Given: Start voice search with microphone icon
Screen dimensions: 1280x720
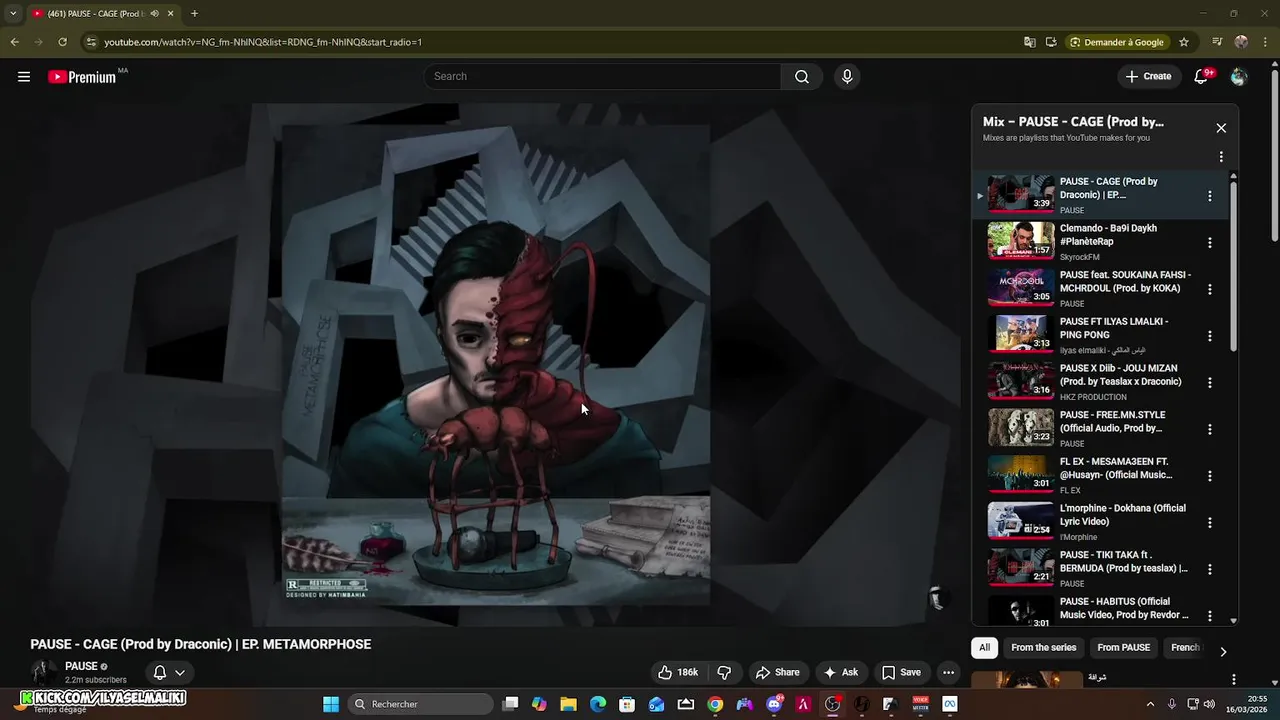Looking at the screenshot, I should coord(847,77).
